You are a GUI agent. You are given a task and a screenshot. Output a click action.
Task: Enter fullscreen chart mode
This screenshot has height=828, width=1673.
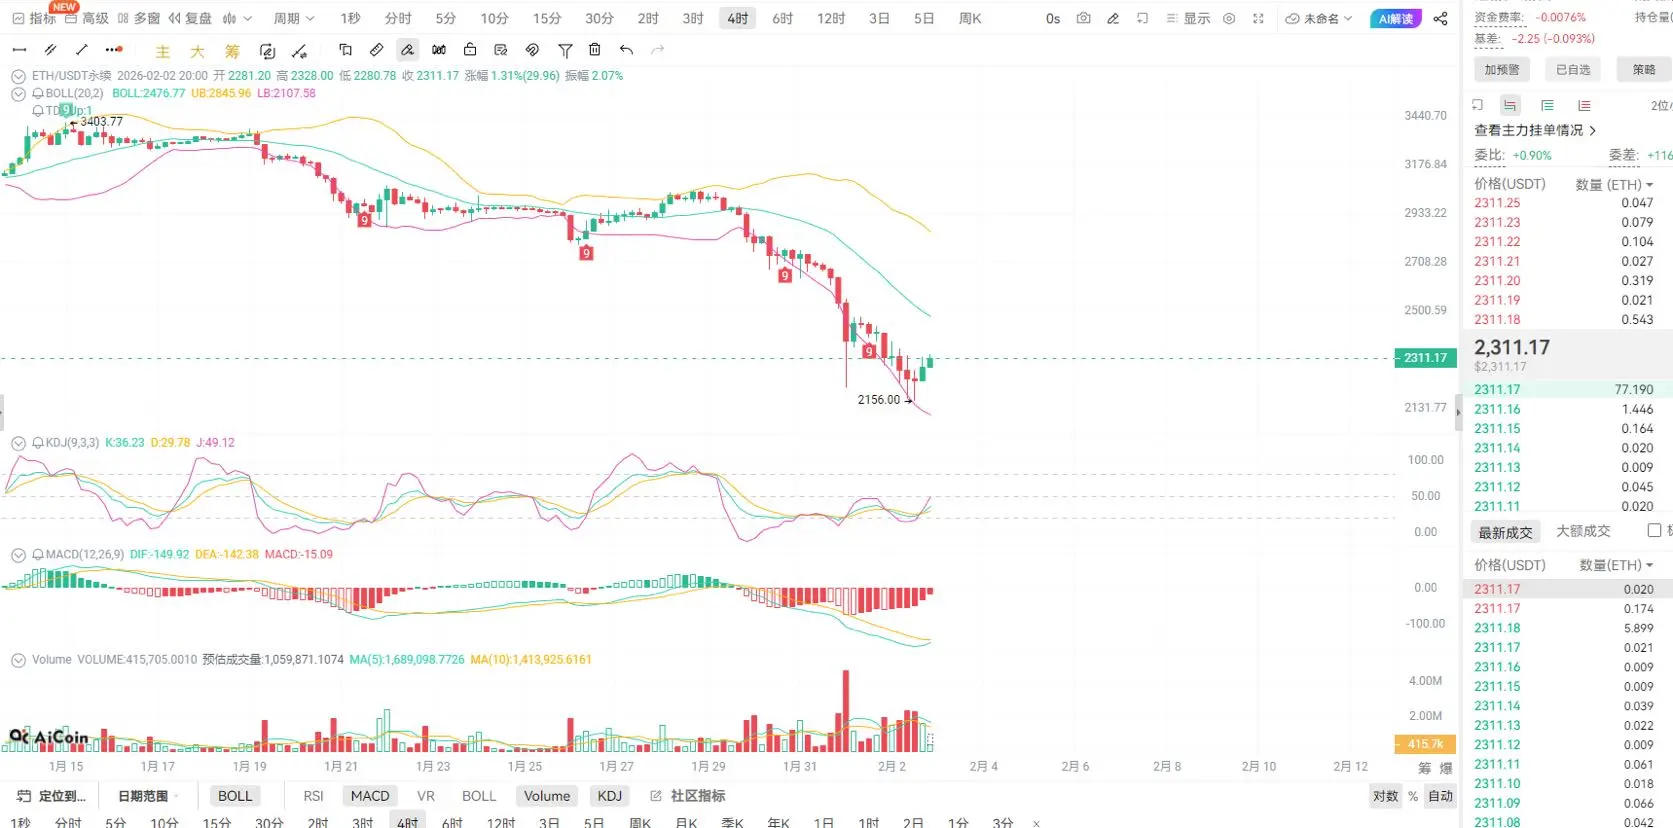click(1258, 18)
